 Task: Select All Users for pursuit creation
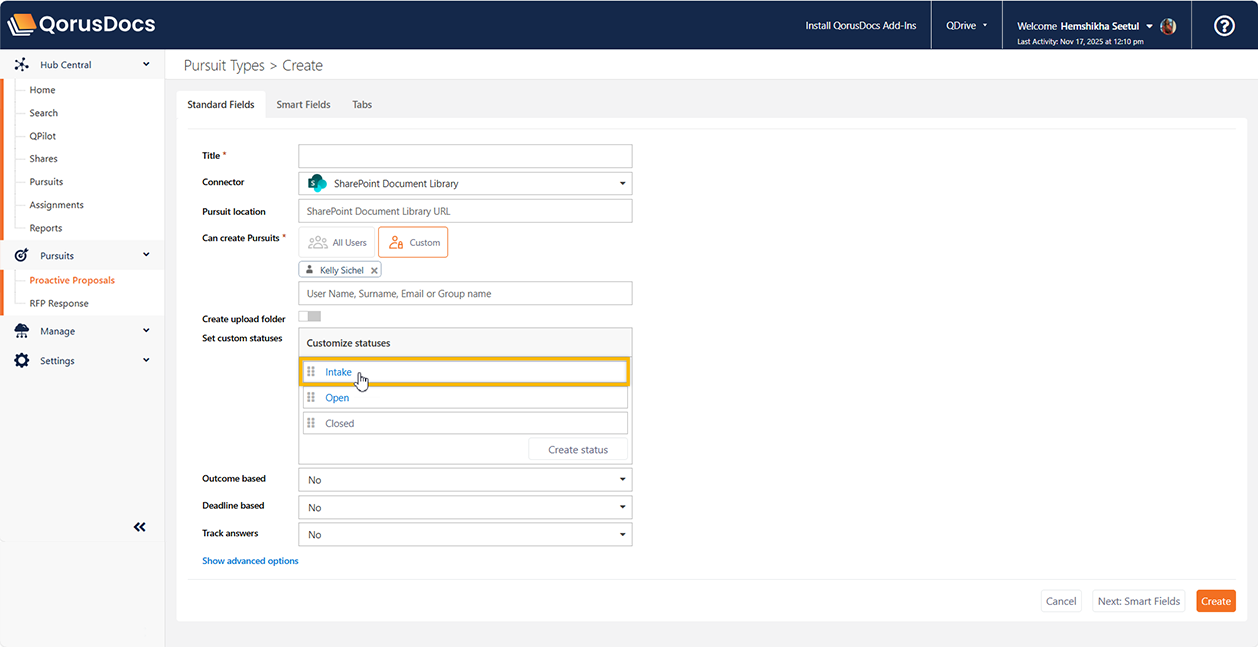[x=337, y=242]
